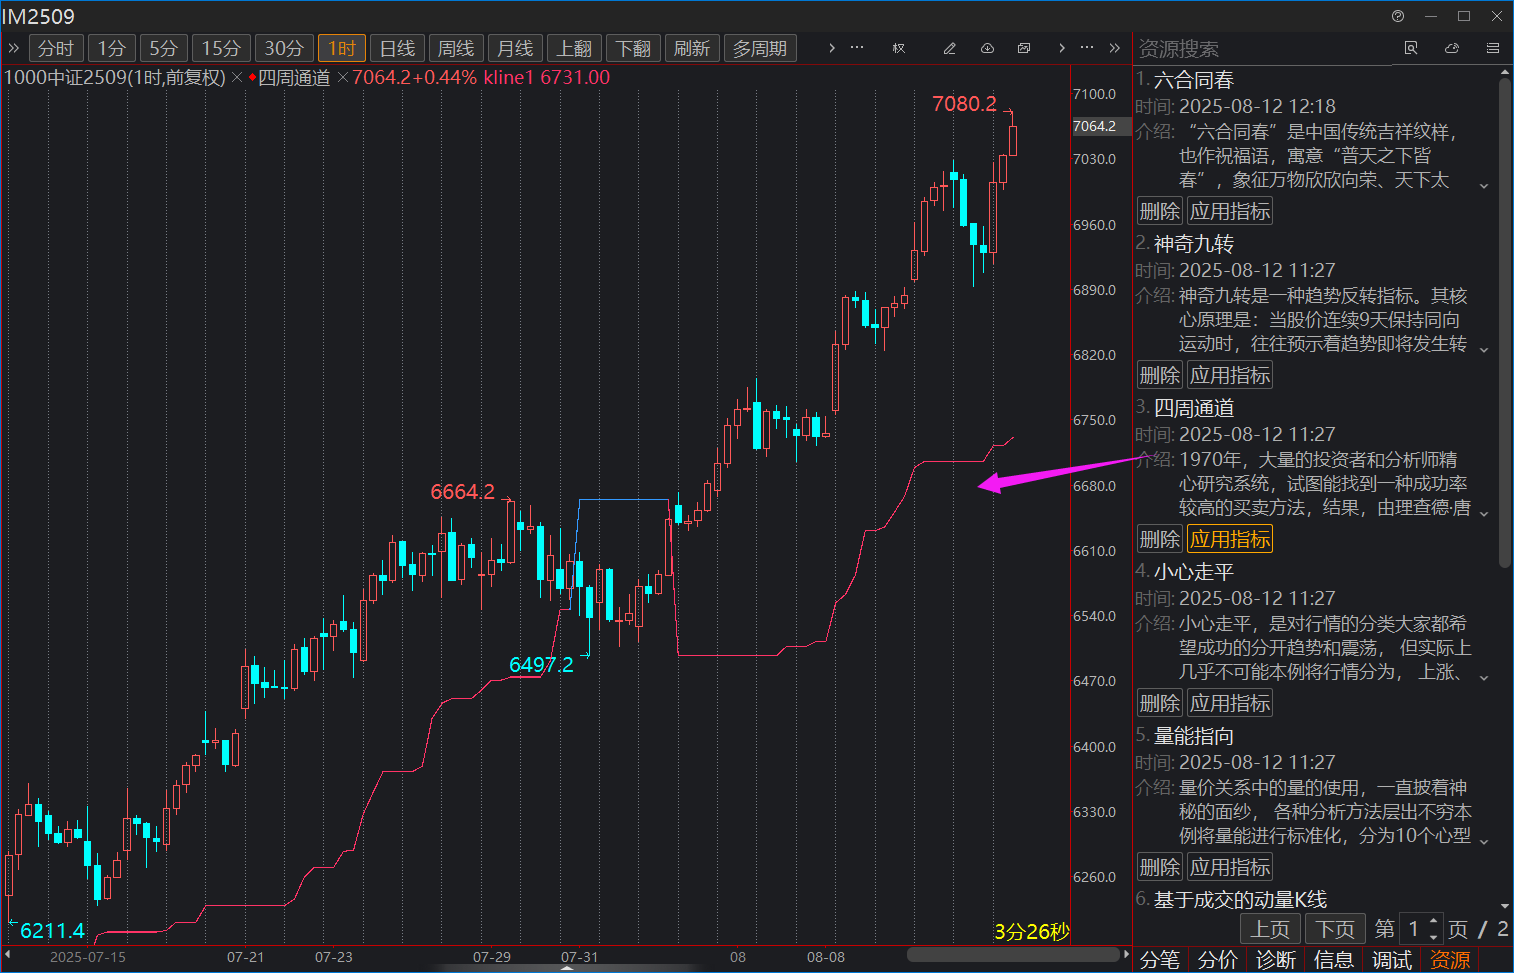
Task: Expand the 六合同春 description chevron
Action: tap(1484, 186)
